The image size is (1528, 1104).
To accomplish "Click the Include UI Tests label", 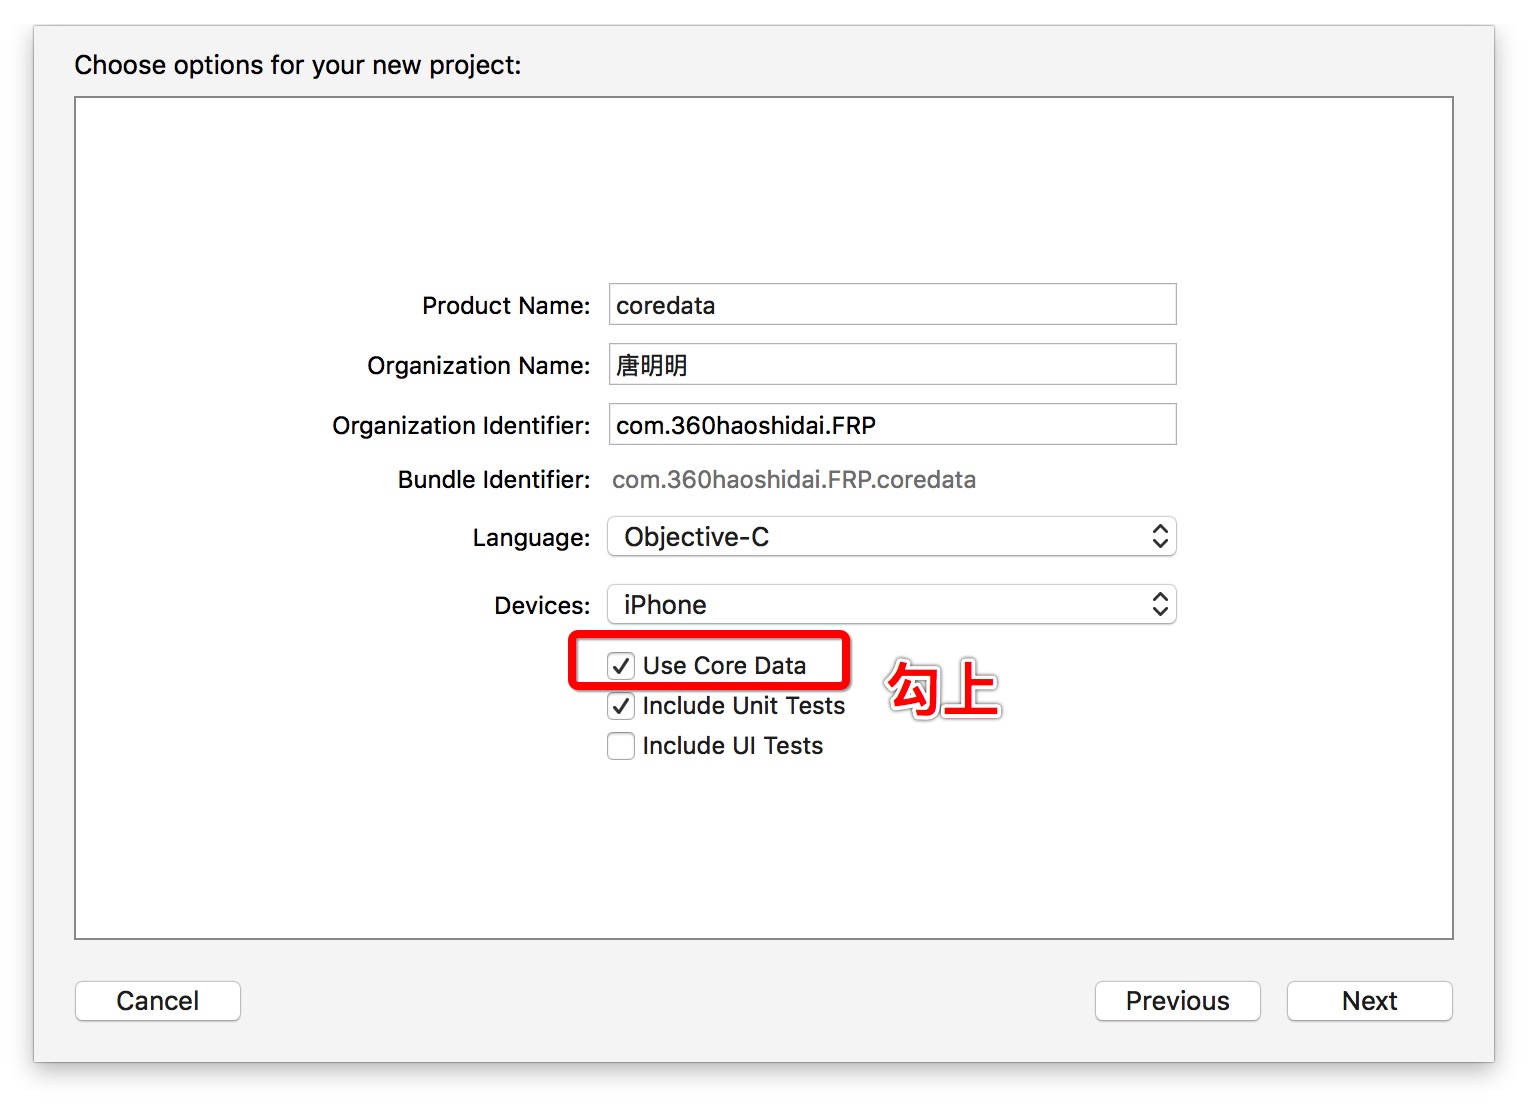I will (x=732, y=746).
